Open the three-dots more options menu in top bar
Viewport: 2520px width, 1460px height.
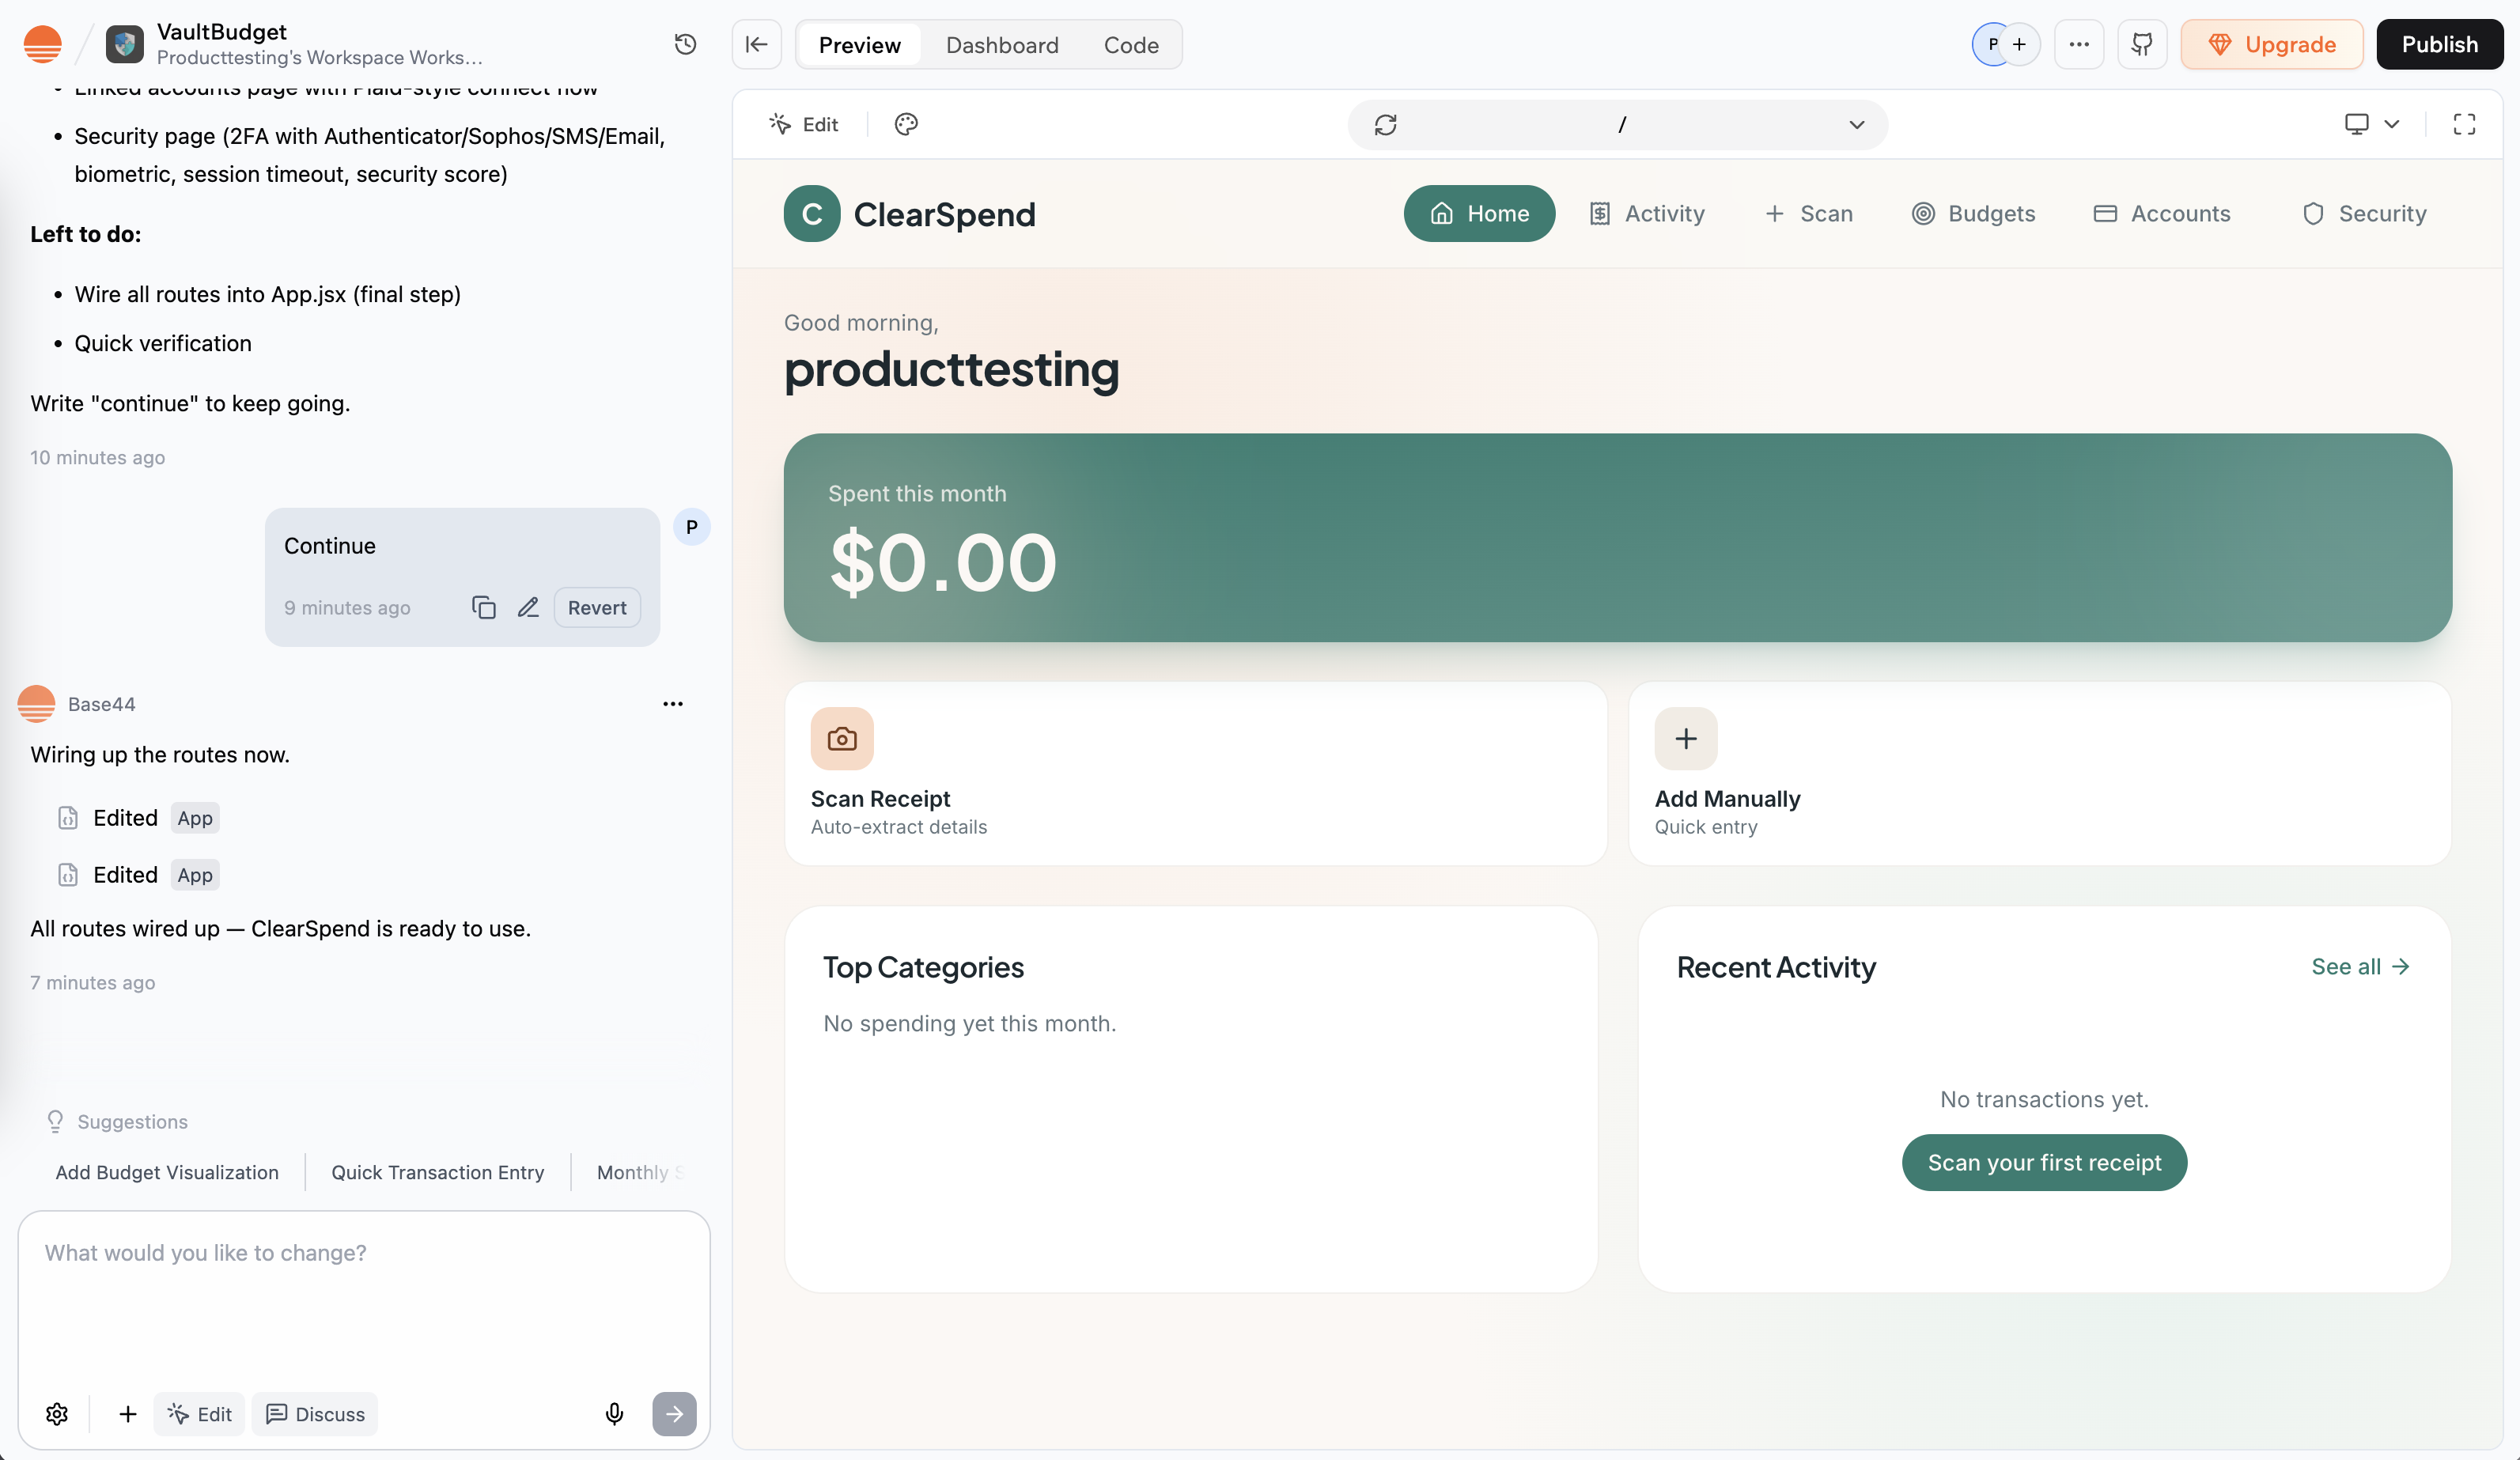coord(2079,44)
